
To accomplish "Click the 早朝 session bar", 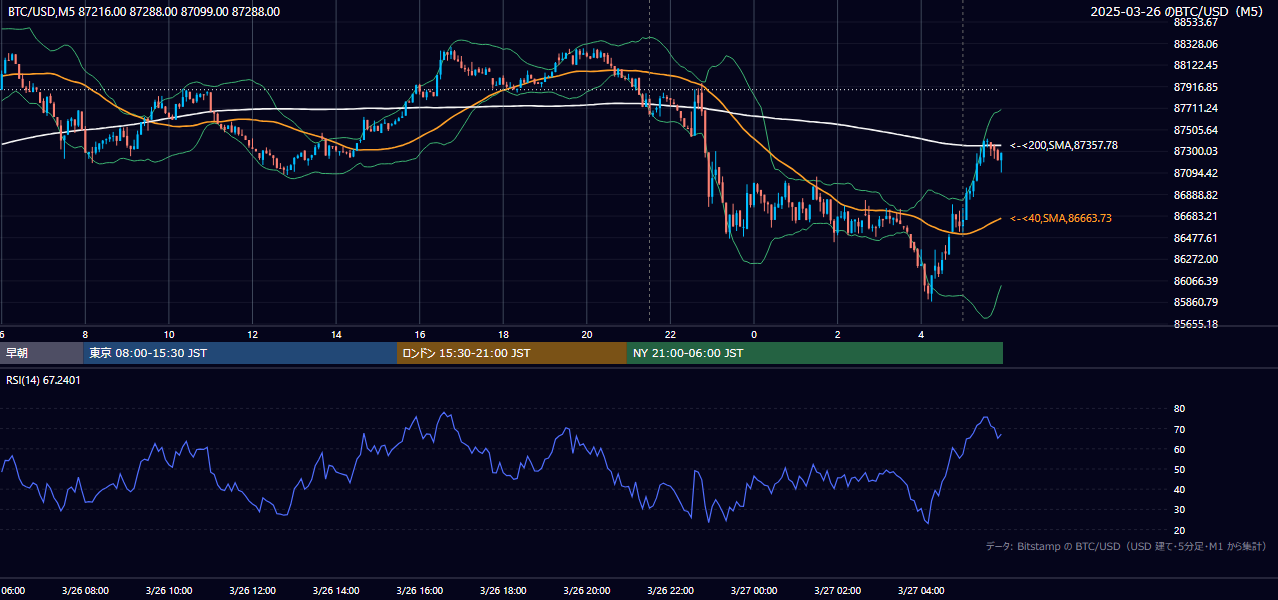I will 41,353.
